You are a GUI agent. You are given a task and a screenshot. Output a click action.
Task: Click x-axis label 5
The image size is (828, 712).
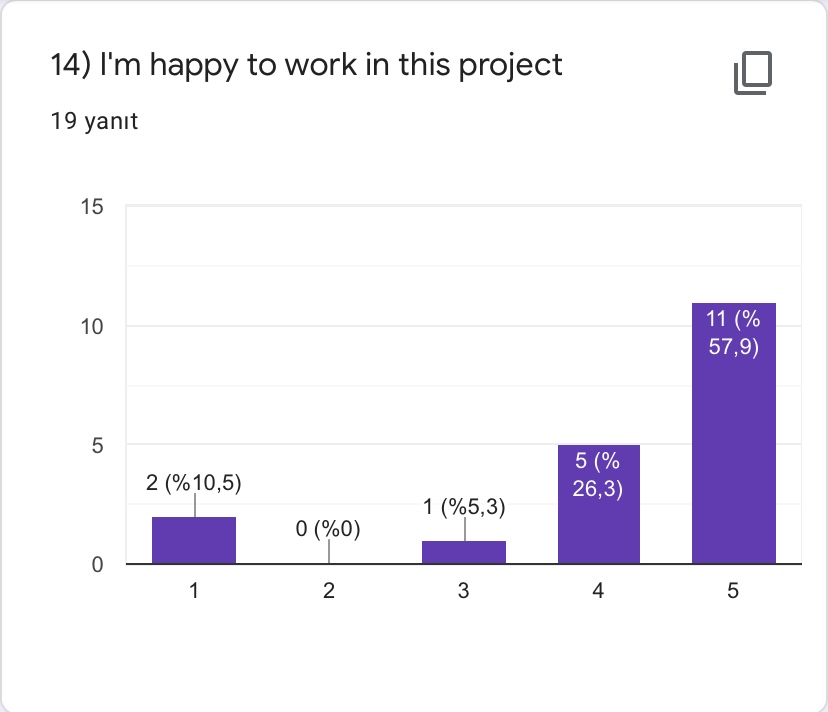click(733, 591)
